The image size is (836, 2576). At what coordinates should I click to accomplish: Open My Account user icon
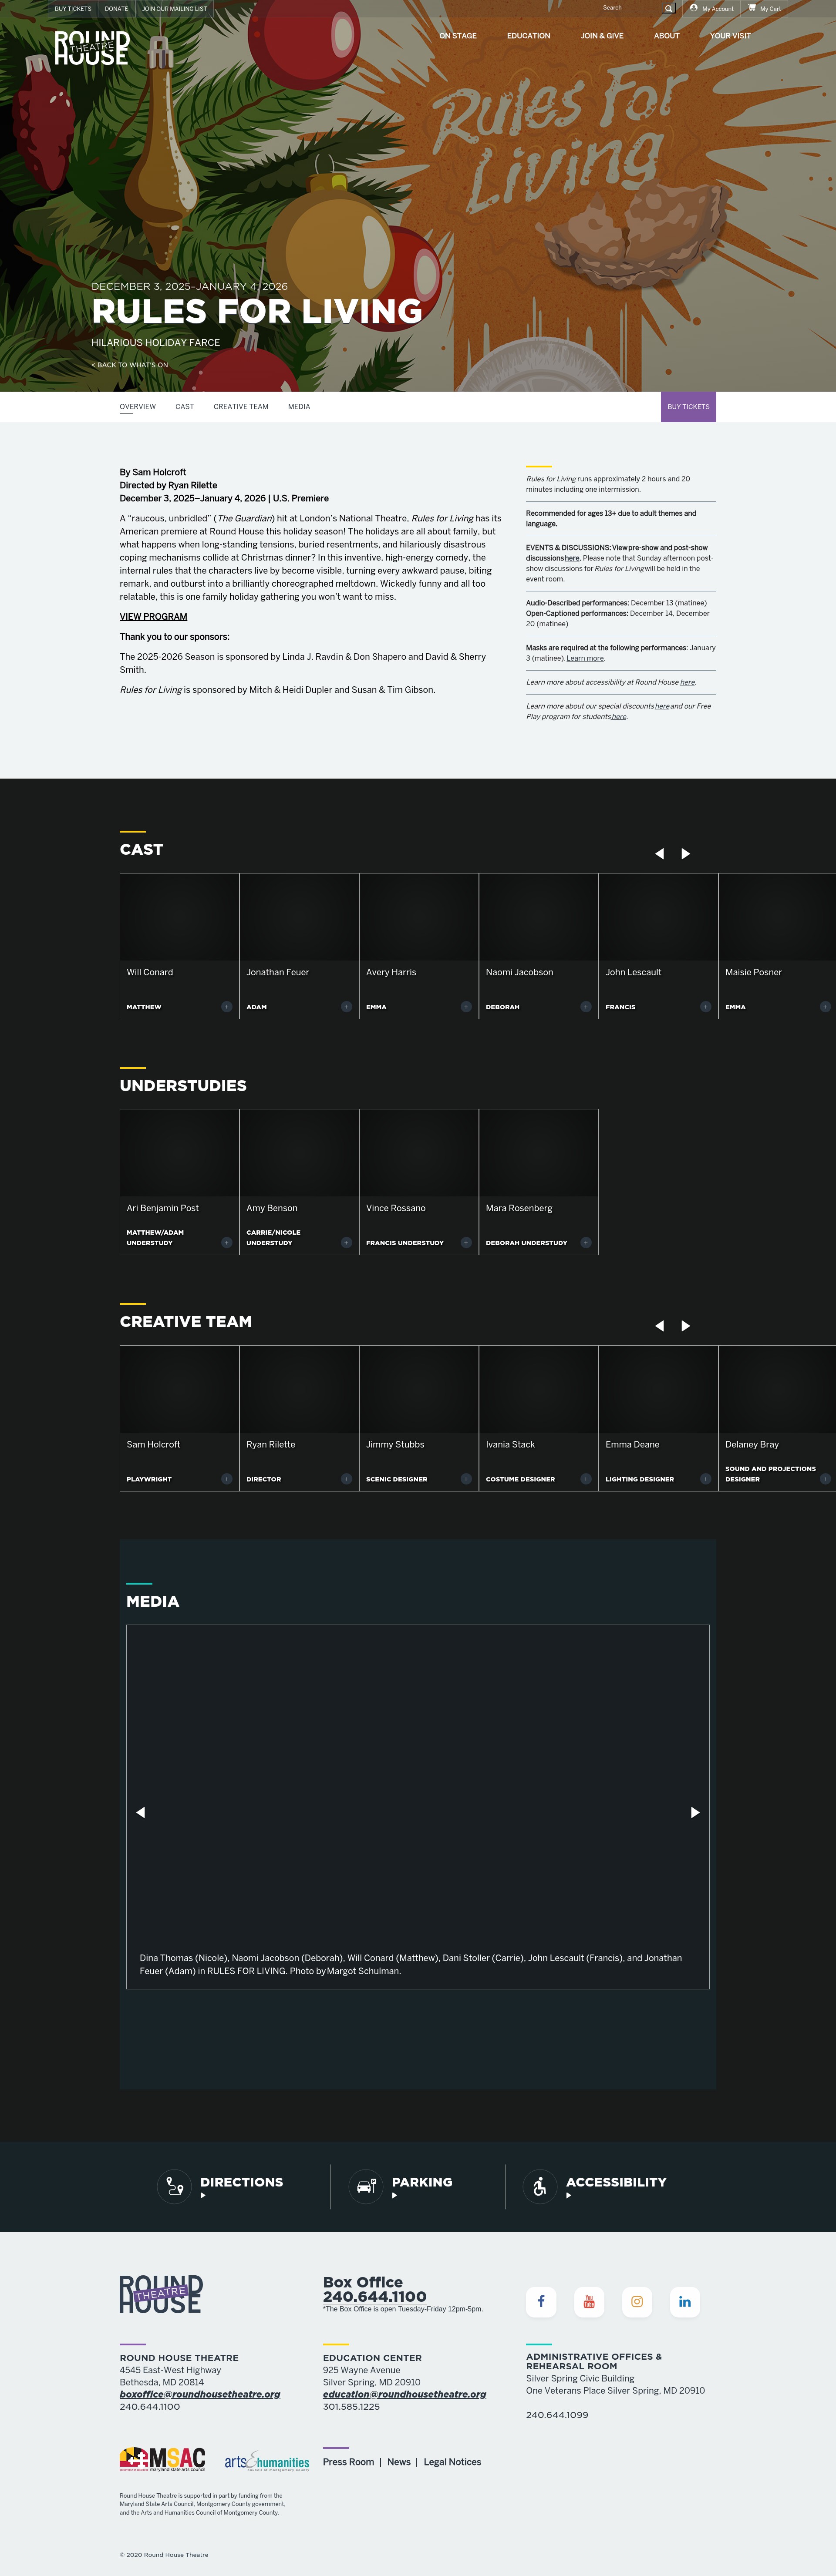(x=694, y=8)
